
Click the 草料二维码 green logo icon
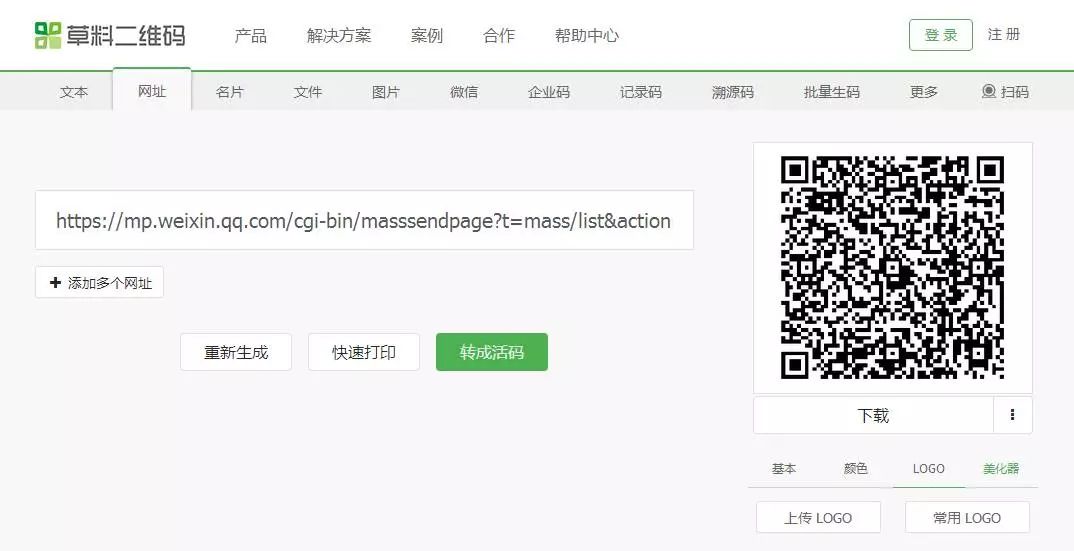coord(48,36)
